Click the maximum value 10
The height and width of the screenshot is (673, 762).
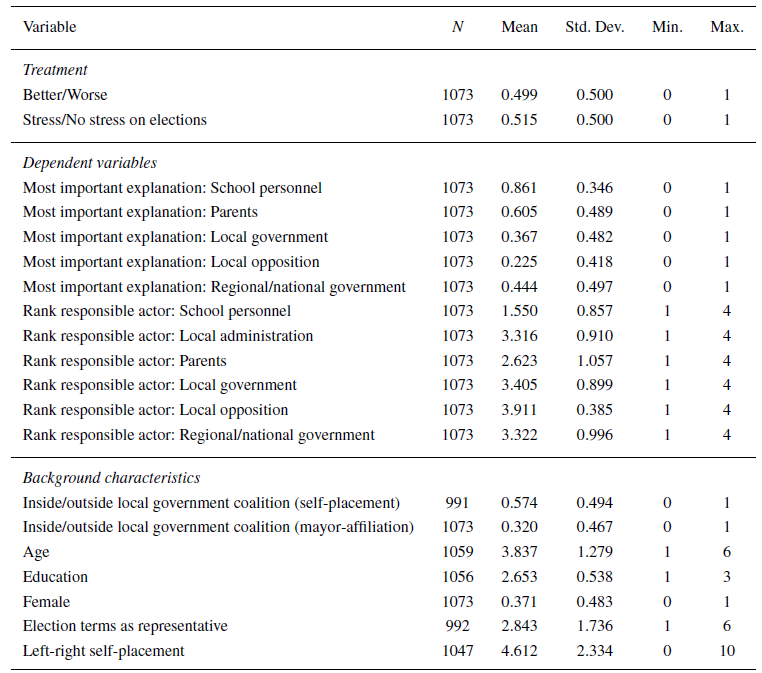(x=727, y=651)
